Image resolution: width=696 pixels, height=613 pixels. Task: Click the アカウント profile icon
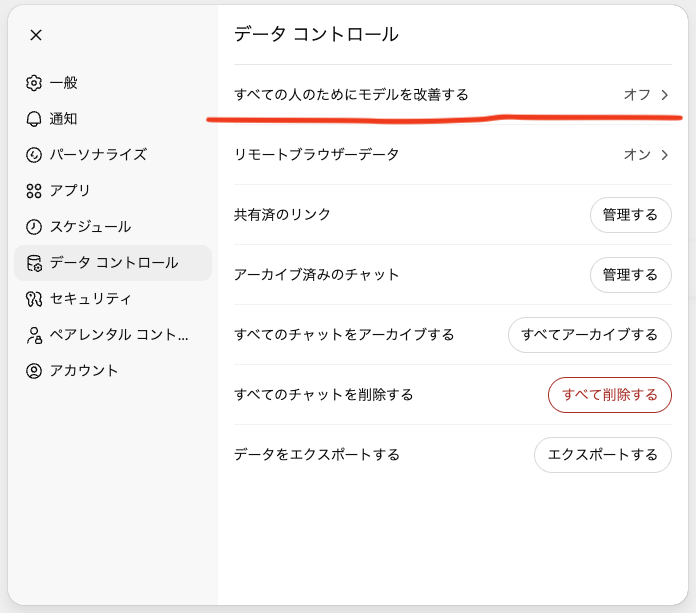click(34, 371)
